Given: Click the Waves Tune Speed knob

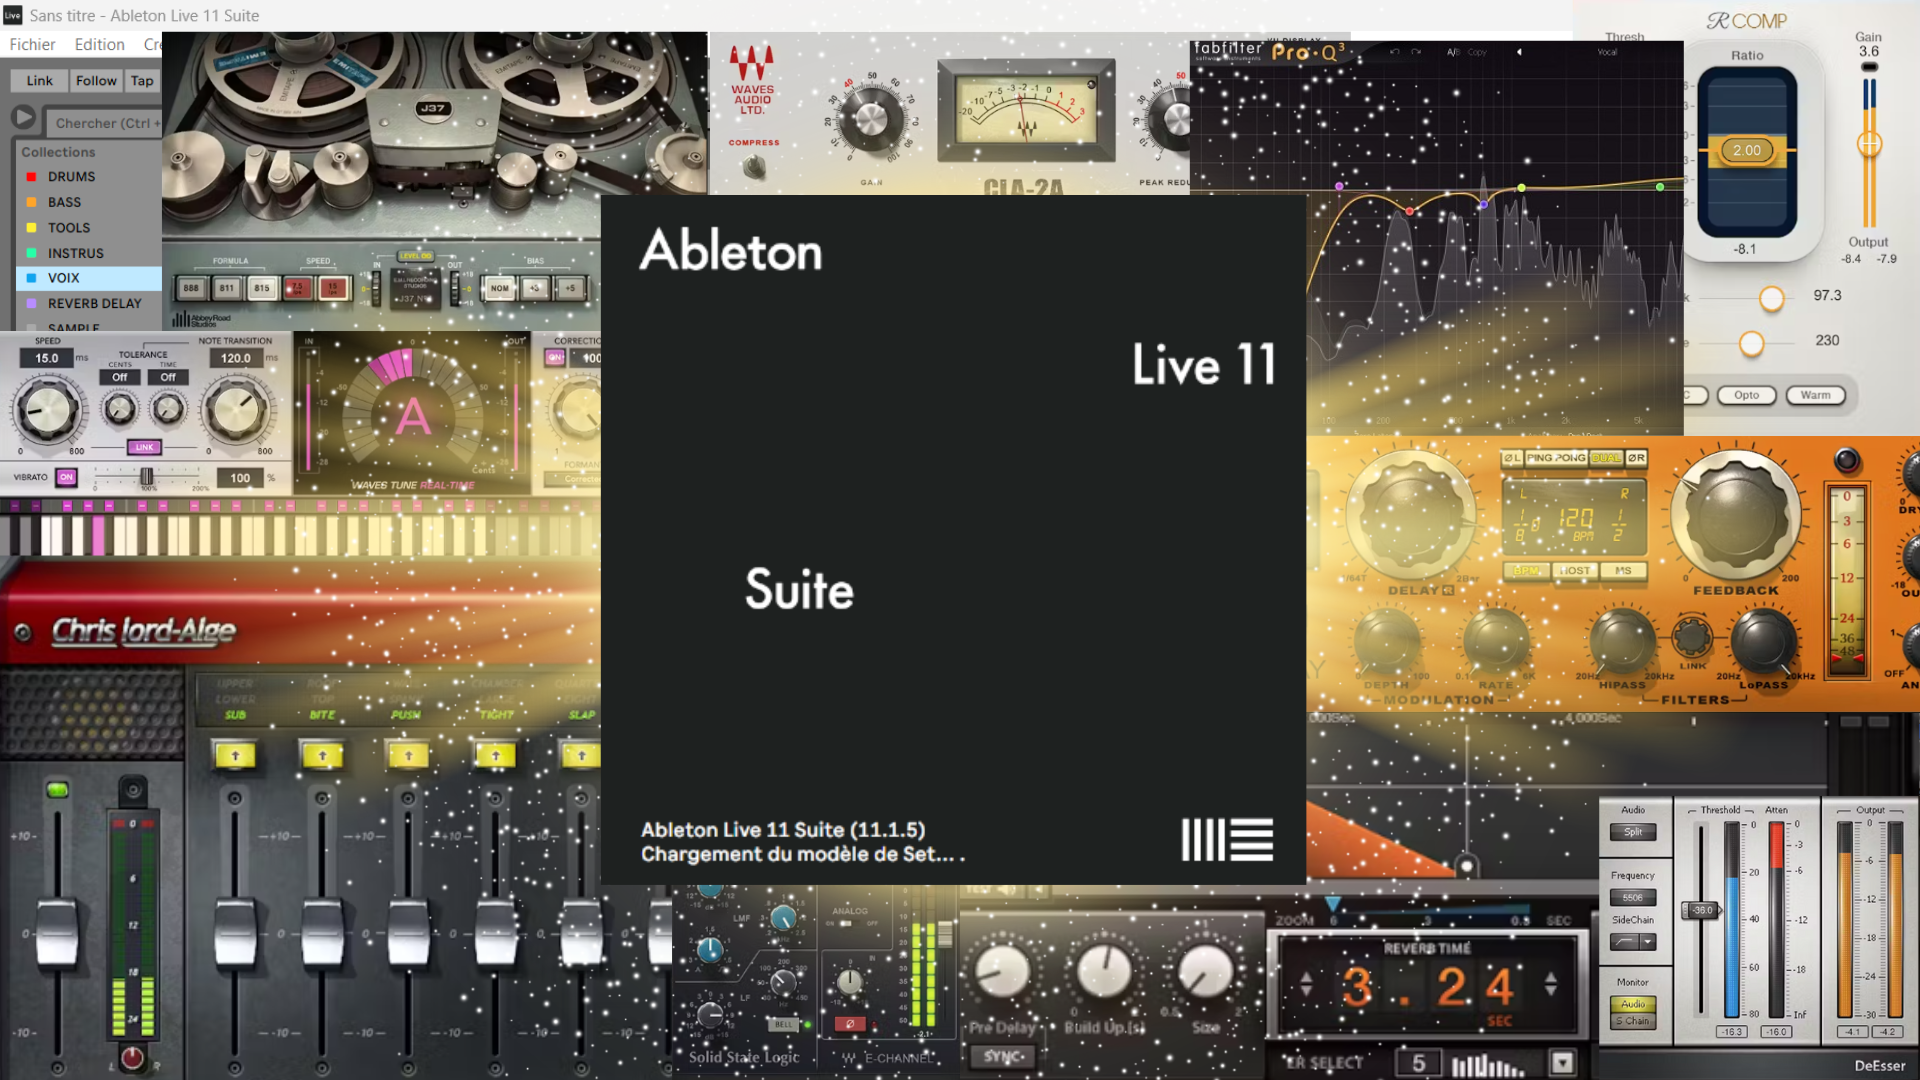Looking at the screenshot, I should [46, 411].
